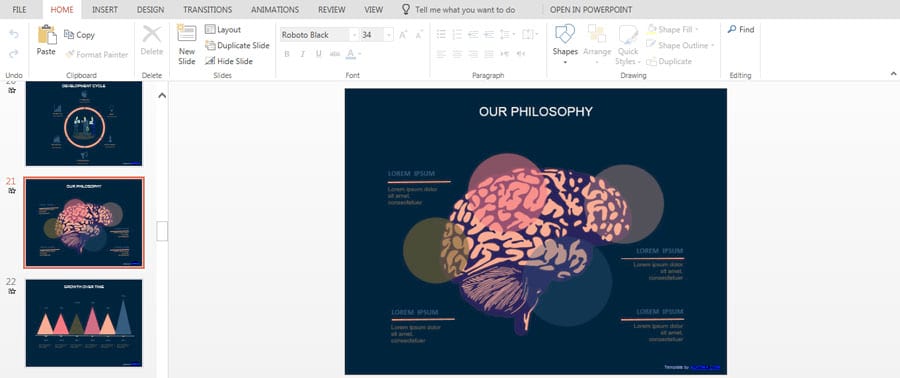Toggle Bold formatting button
The height and width of the screenshot is (378, 900).
pyautogui.click(x=287, y=54)
